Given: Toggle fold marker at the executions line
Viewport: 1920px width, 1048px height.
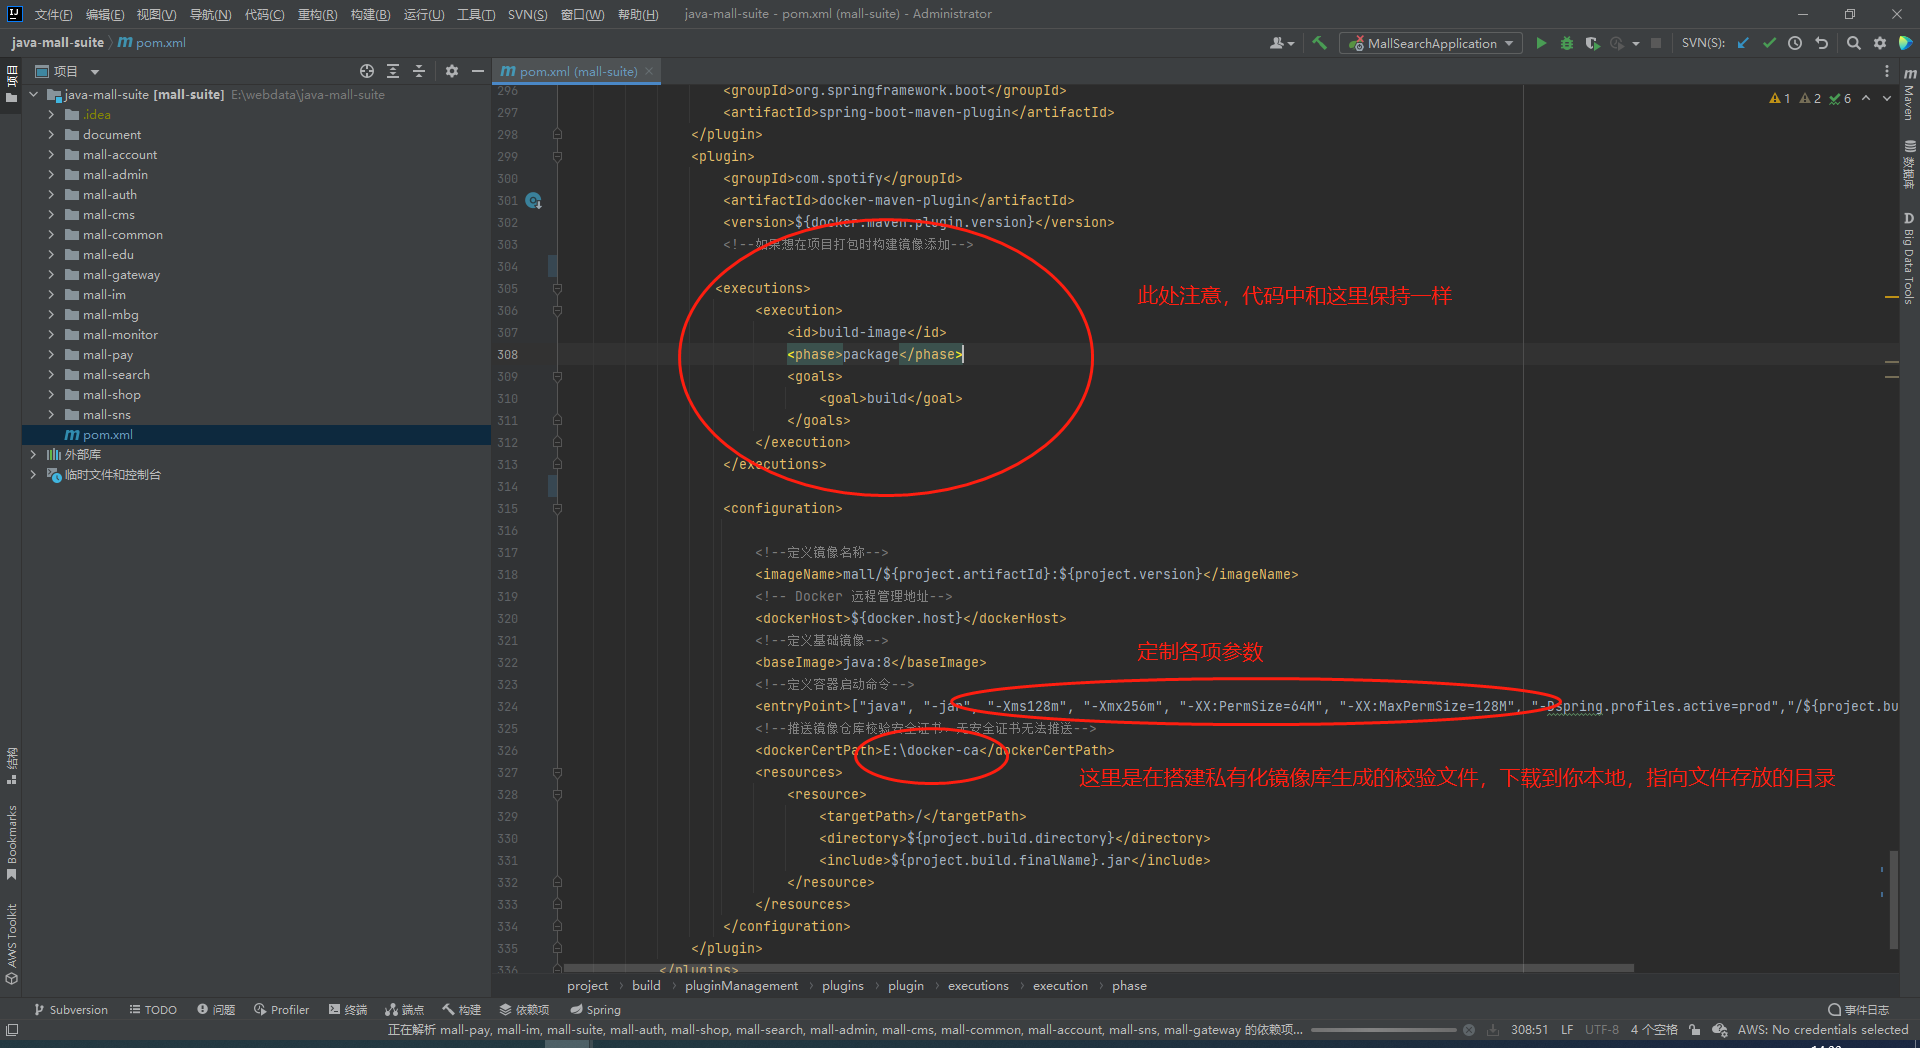Looking at the screenshot, I should 557,289.
